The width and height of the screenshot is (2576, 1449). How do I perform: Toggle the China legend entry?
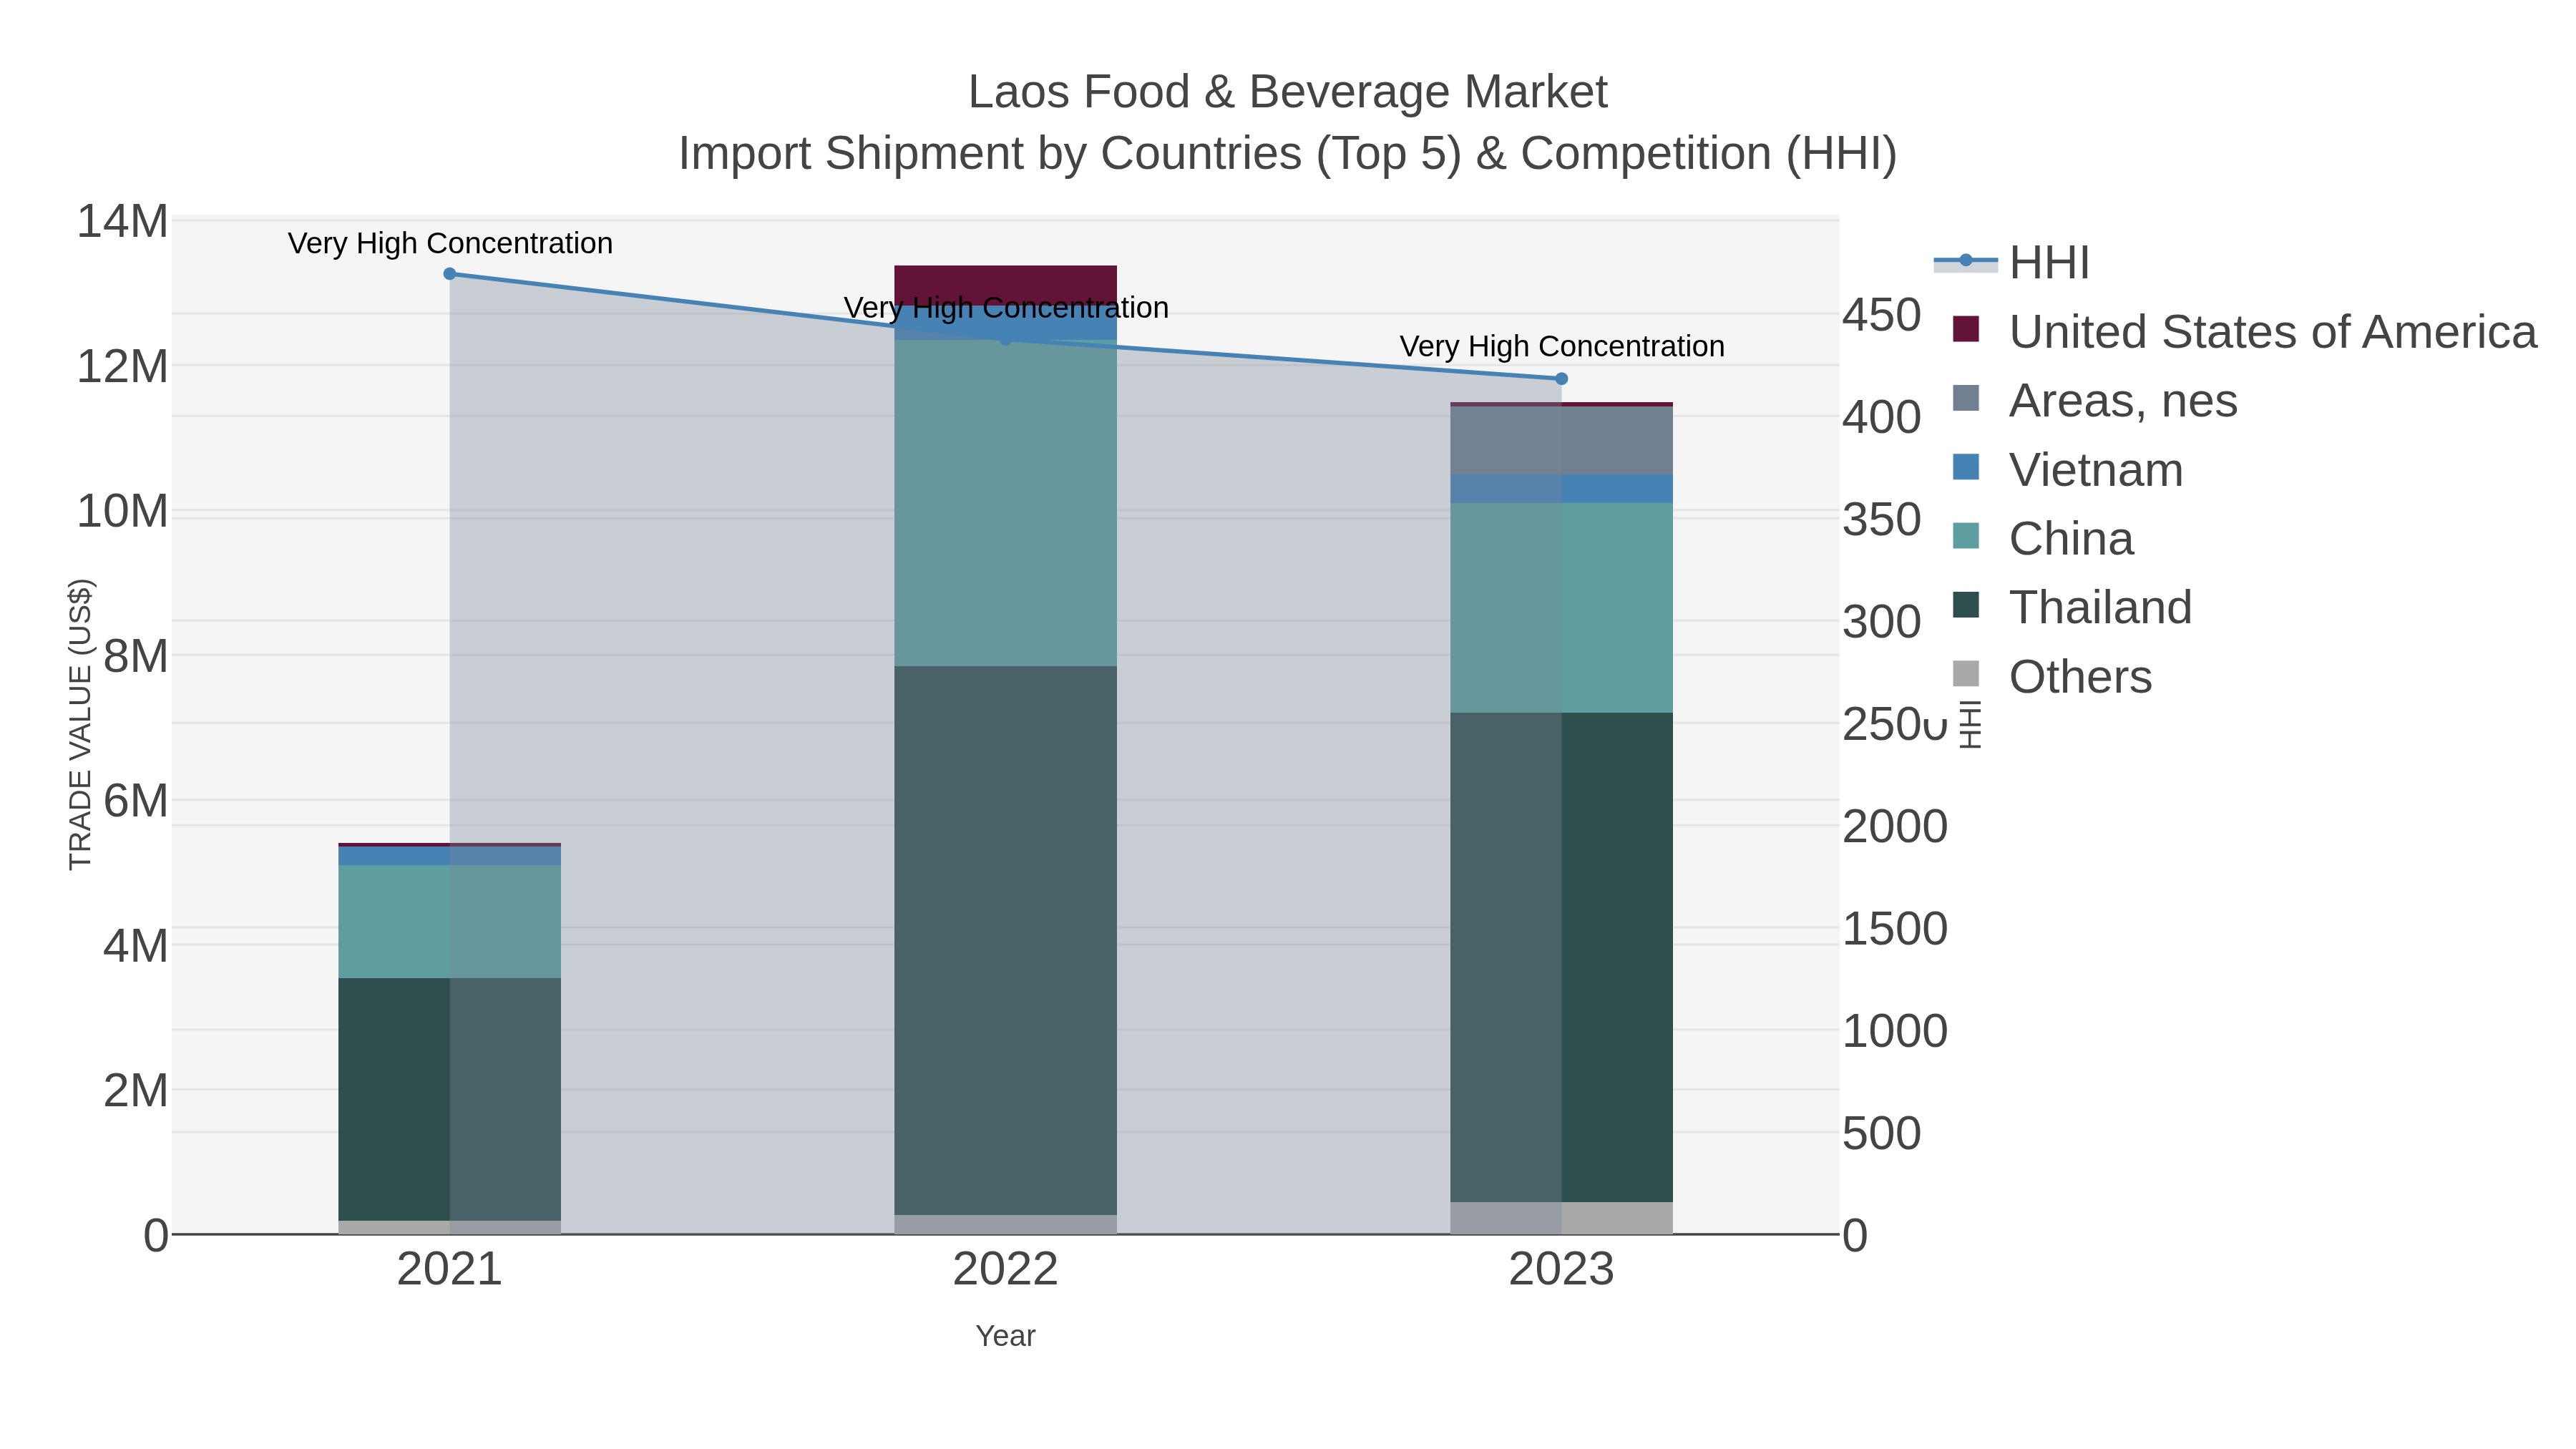click(2043, 538)
